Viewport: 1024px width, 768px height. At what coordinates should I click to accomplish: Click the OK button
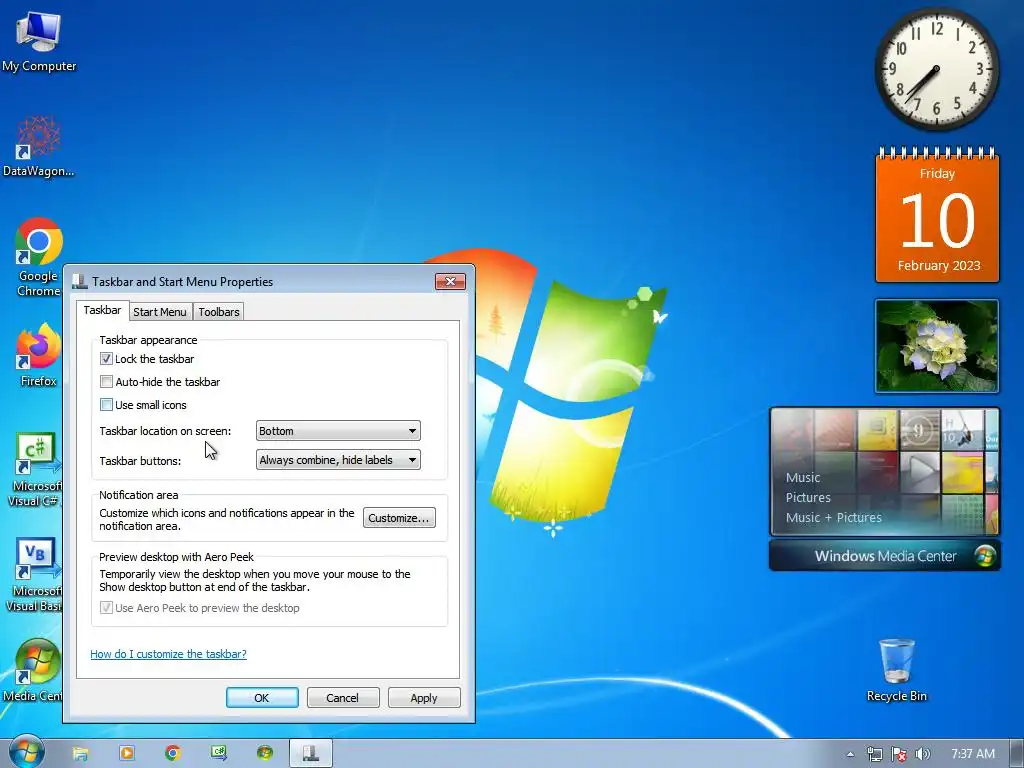pos(262,697)
